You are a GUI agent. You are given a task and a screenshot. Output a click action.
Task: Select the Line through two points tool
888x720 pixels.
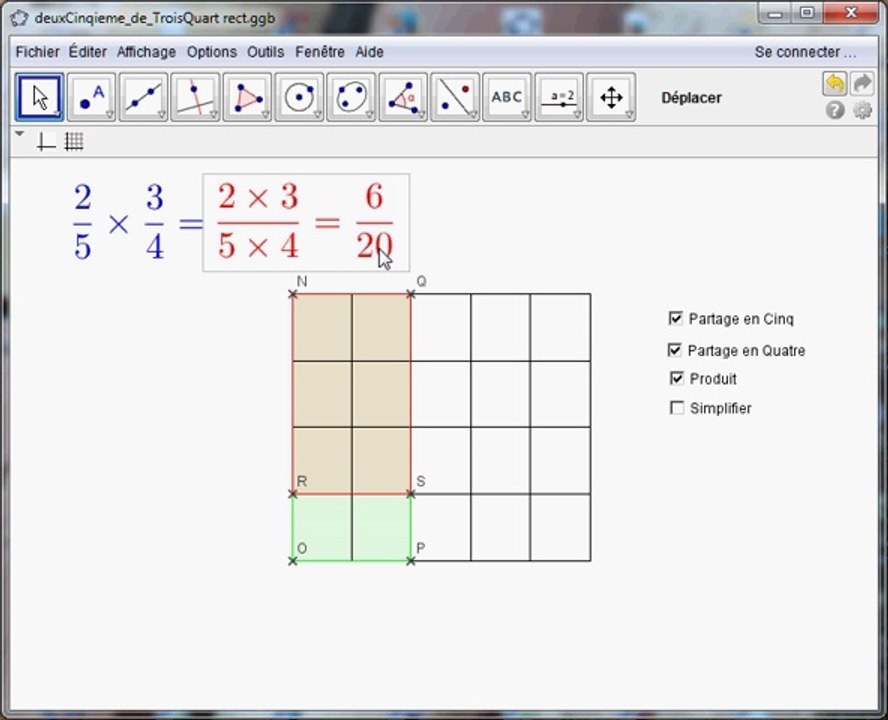tap(143, 97)
